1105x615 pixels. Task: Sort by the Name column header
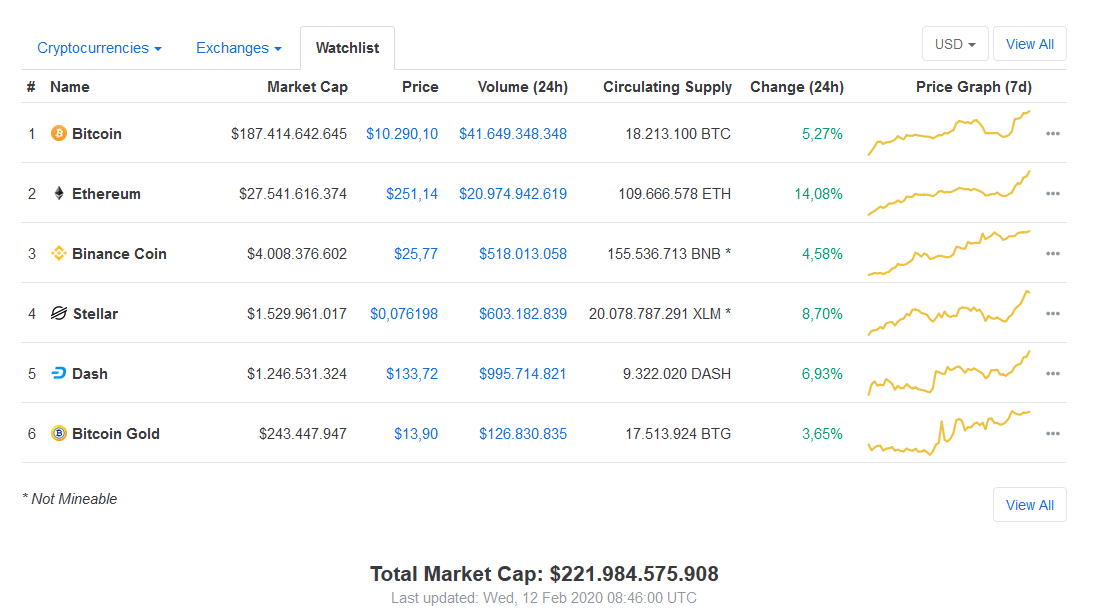70,87
